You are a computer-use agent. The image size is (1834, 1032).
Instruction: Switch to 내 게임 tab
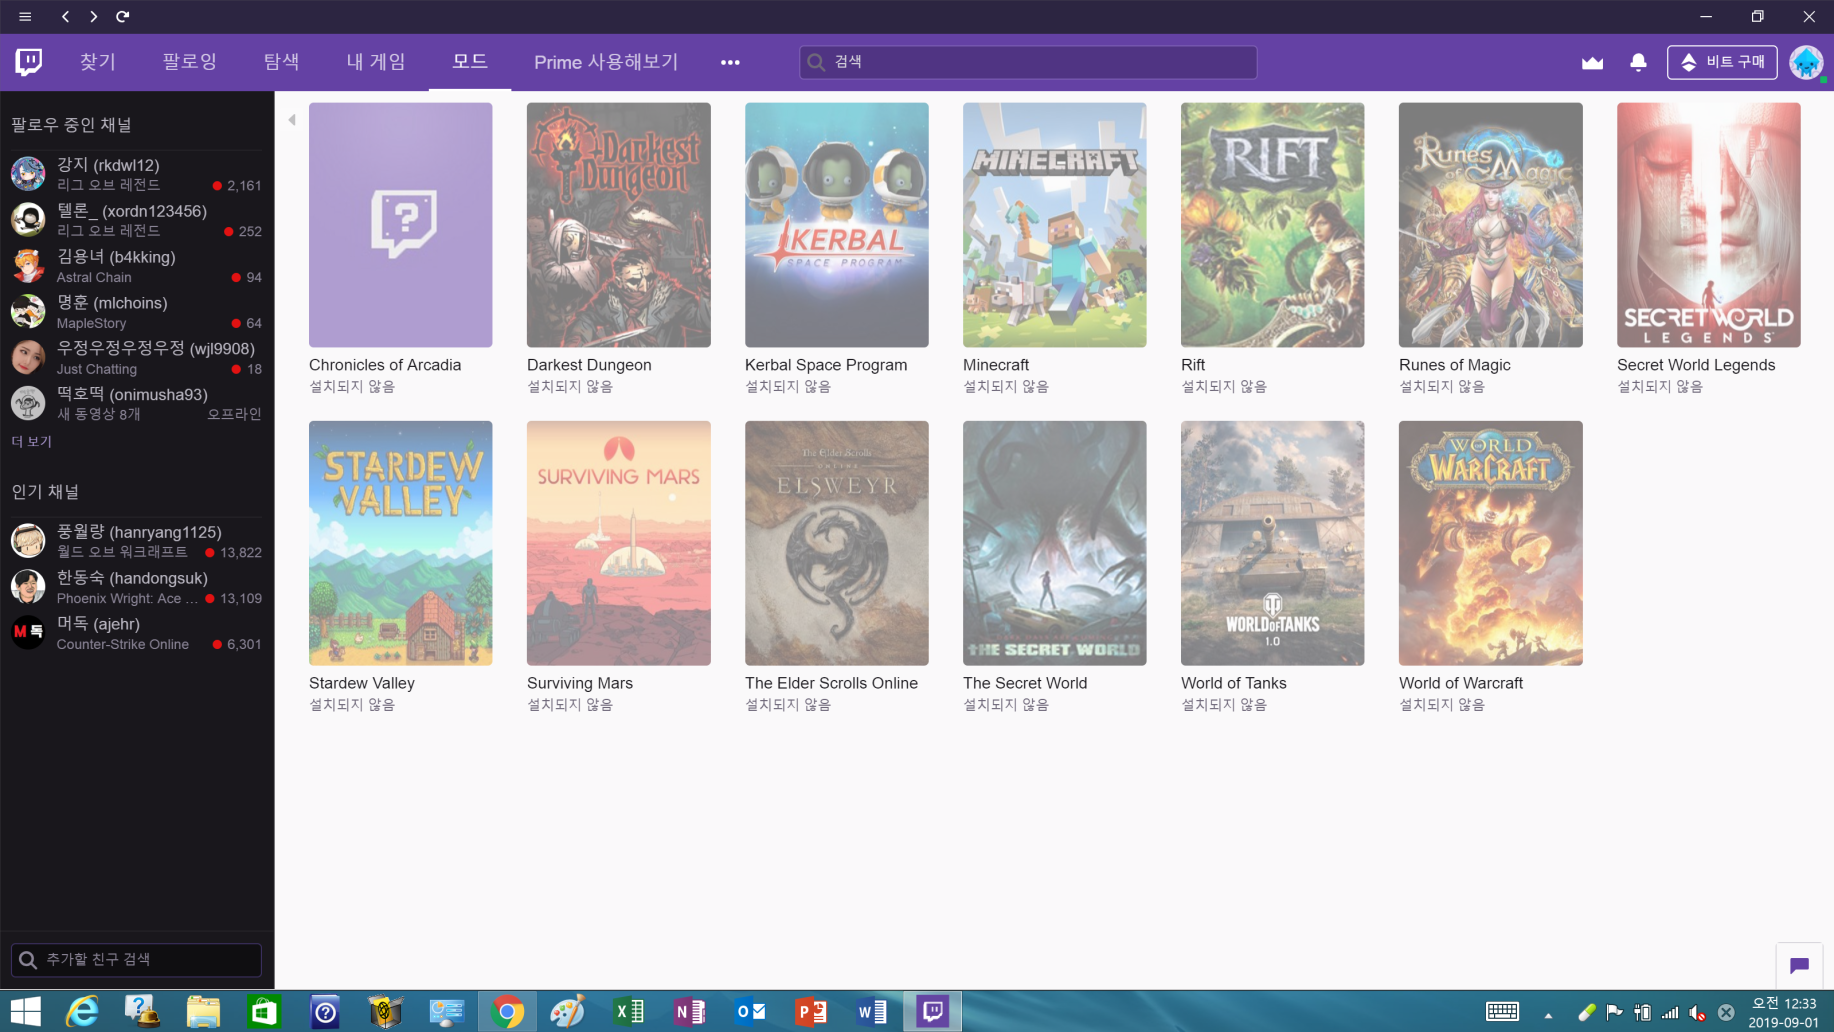(376, 62)
